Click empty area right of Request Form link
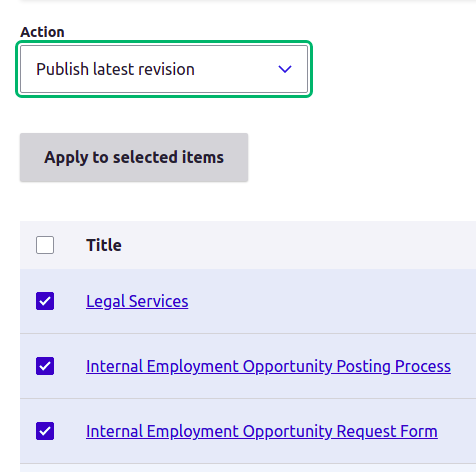 [457, 431]
